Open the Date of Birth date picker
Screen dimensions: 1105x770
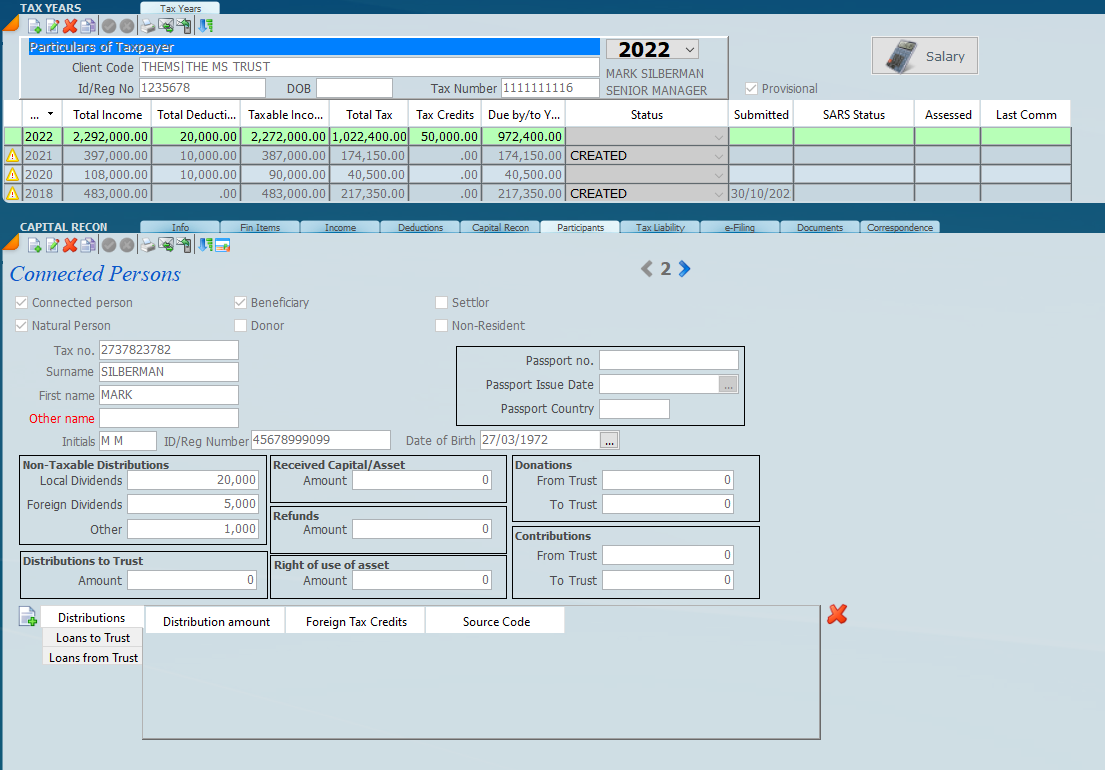tap(609, 441)
